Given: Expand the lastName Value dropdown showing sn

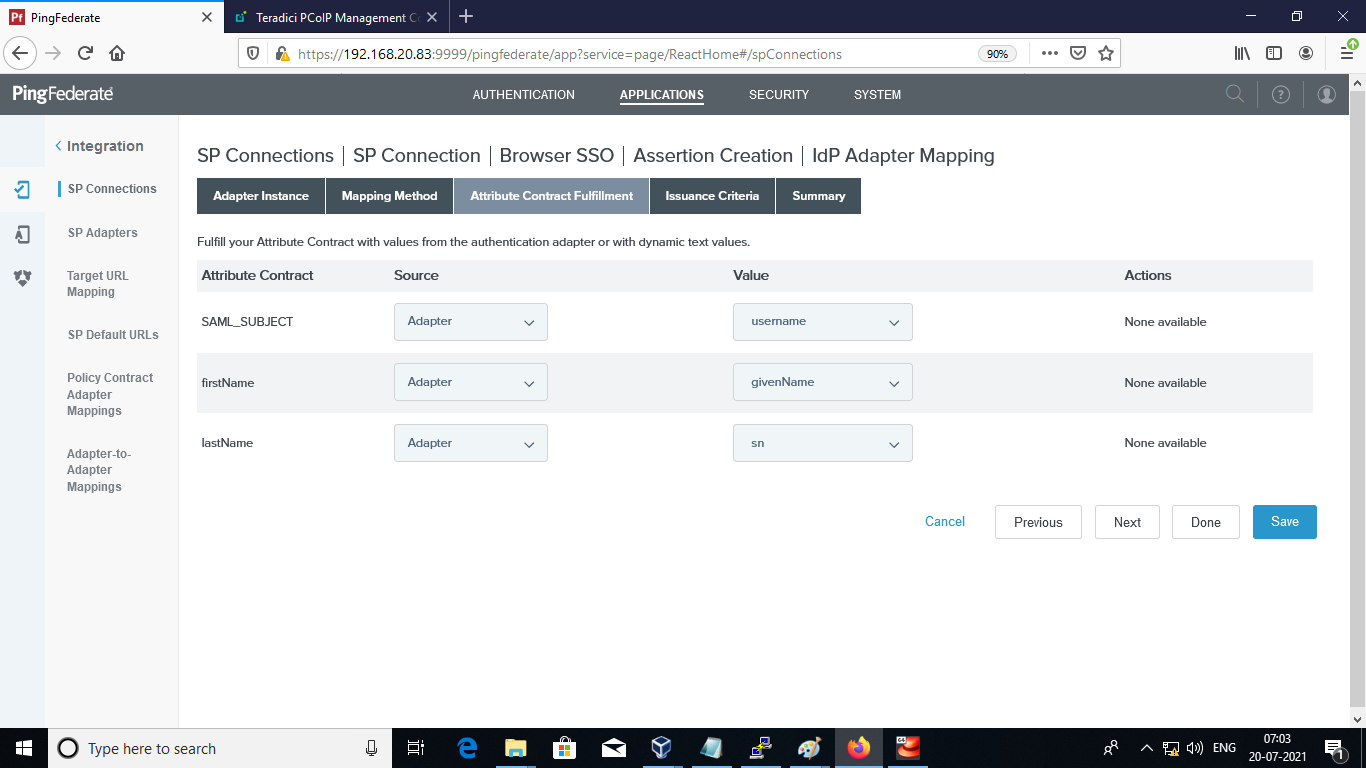Looking at the screenshot, I should (x=823, y=443).
